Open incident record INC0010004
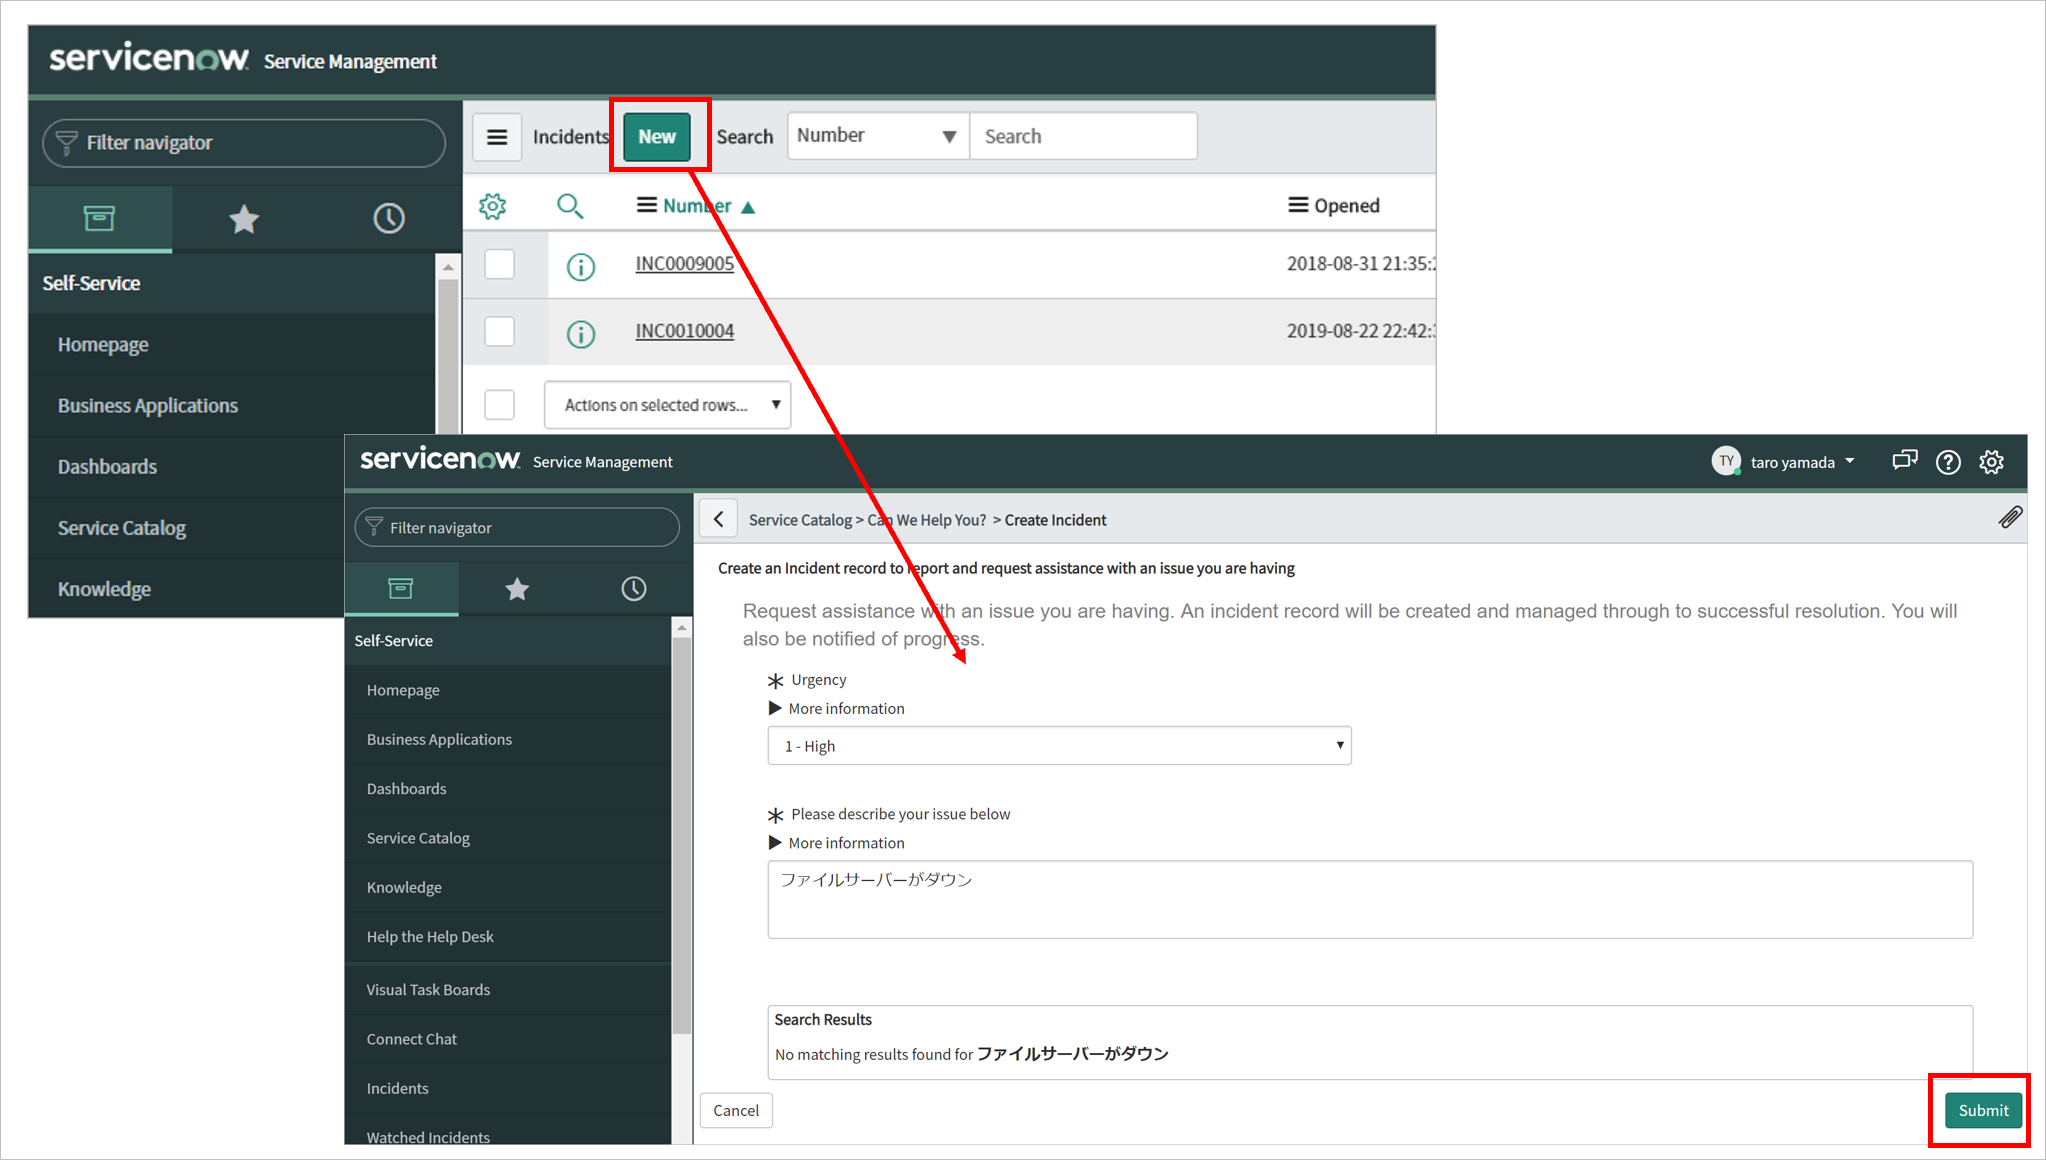Image resolution: width=2046 pixels, height=1160 pixels. pos(684,330)
